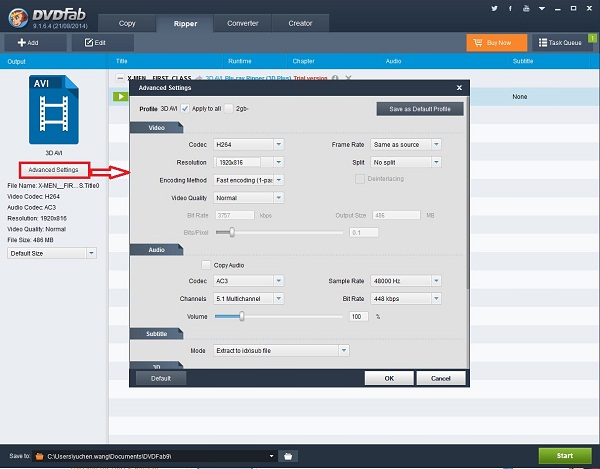This screenshot has width=600, height=469.
Task: Click the Default button in dialog
Action: [x=161, y=378]
